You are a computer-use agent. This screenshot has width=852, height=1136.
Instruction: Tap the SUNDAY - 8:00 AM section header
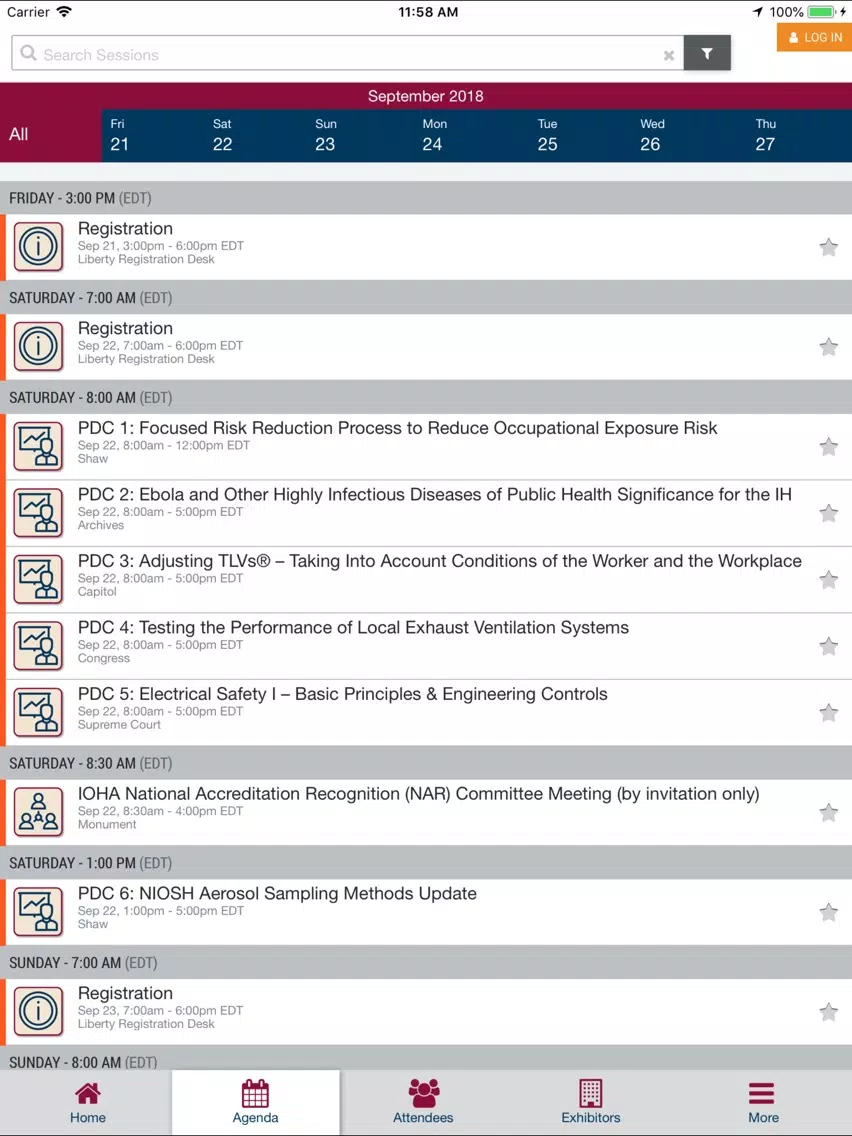point(426,1058)
